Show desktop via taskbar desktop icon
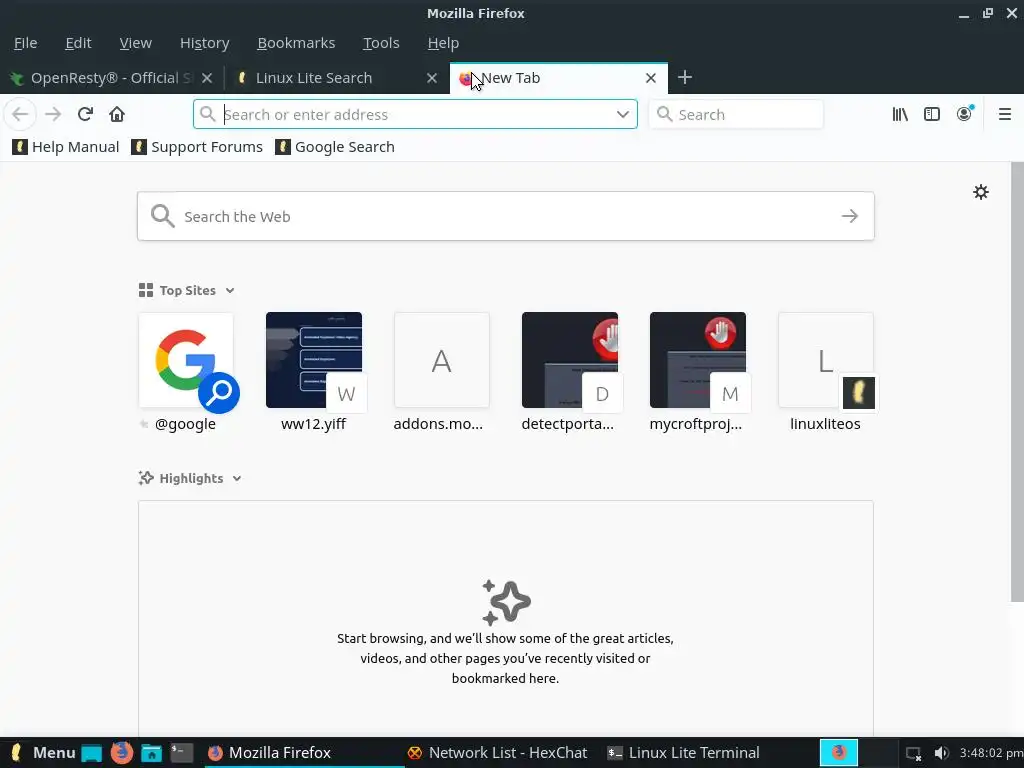 point(91,754)
